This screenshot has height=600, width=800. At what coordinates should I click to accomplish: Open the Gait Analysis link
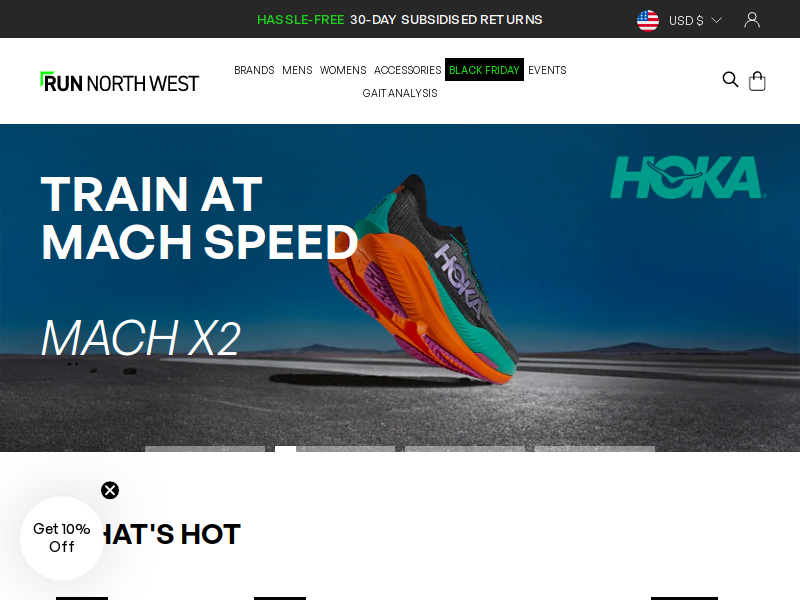click(x=399, y=93)
